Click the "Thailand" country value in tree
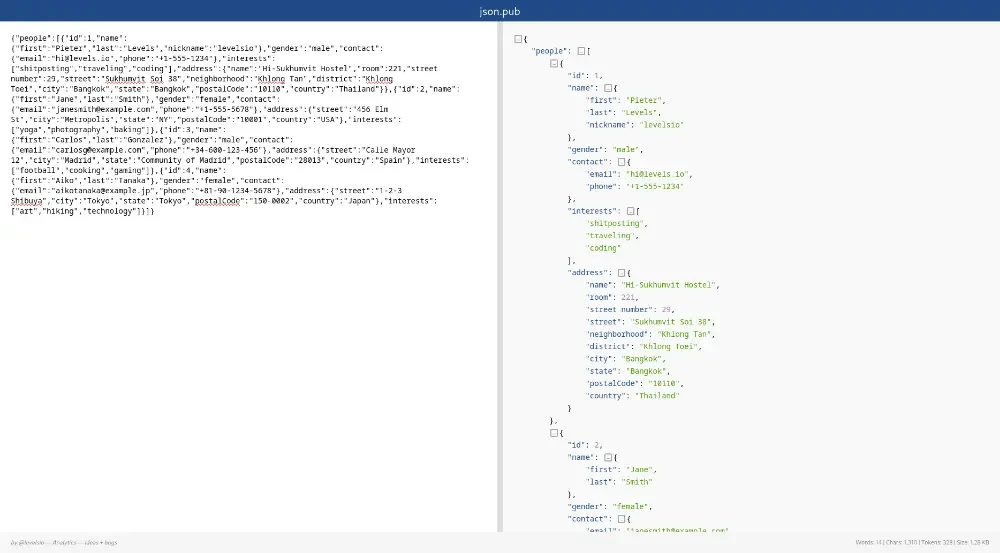1000x553 pixels. [658, 395]
